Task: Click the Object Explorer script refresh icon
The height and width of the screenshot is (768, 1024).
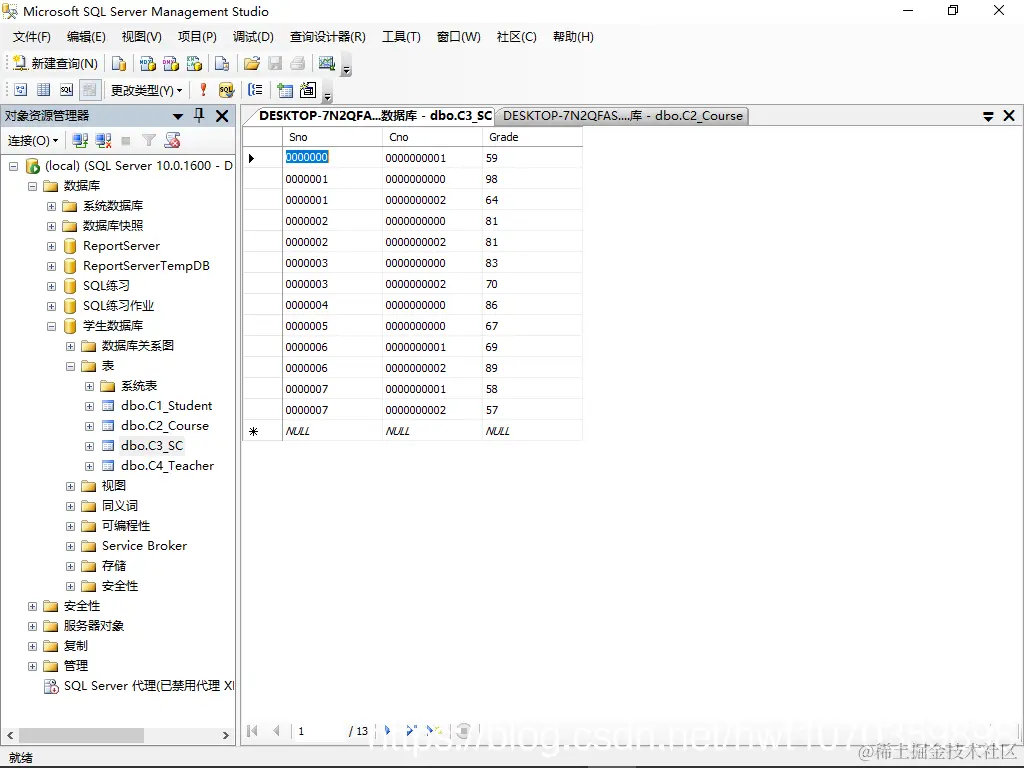Action: click(x=172, y=140)
